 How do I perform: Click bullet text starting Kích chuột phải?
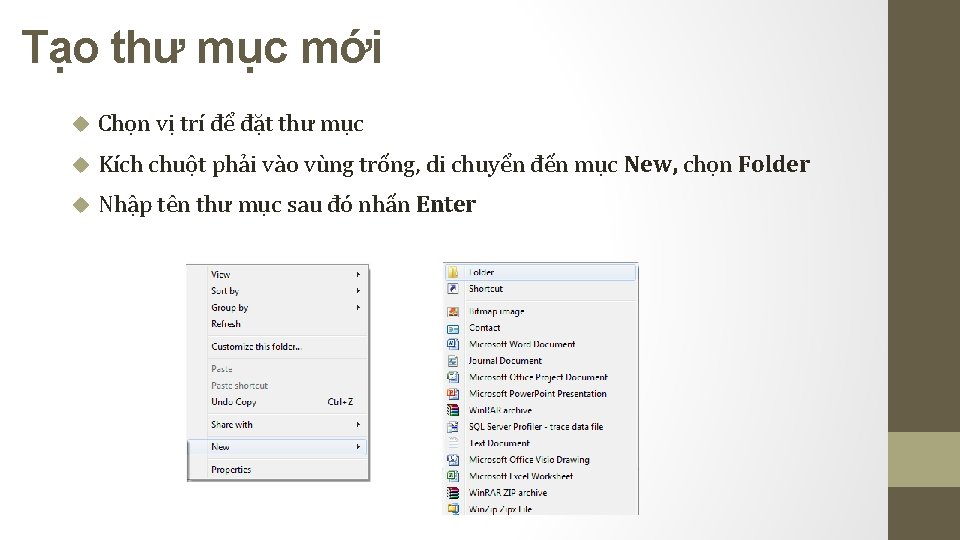pyautogui.click(x=454, y=164)
